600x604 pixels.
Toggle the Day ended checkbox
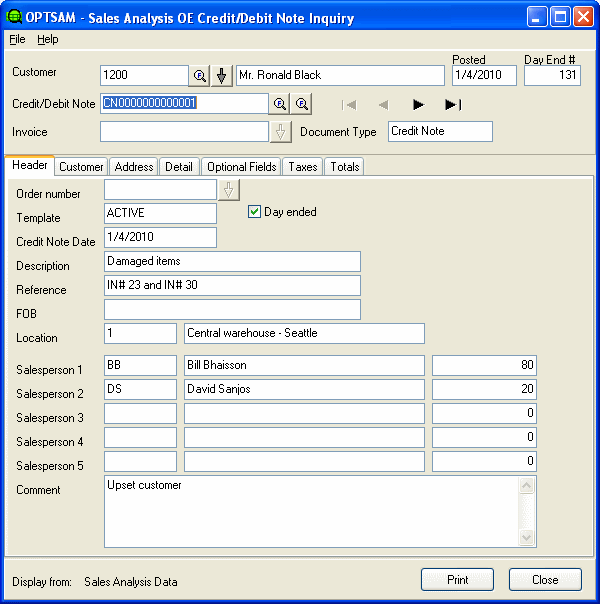pyautogui.click(x=254, y=212)
